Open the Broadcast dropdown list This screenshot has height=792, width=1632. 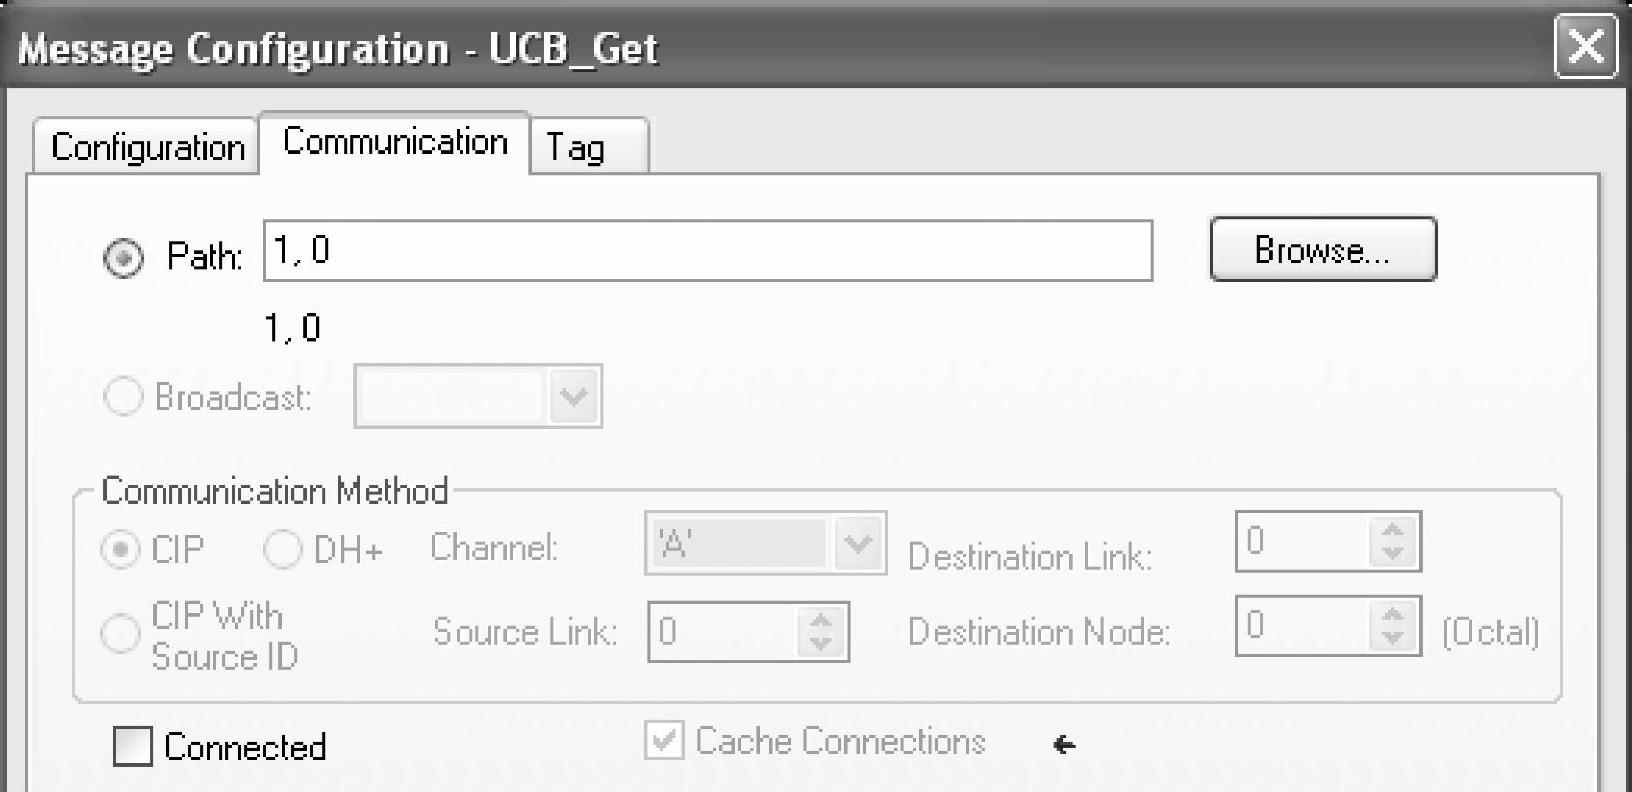tap(573, 397)
